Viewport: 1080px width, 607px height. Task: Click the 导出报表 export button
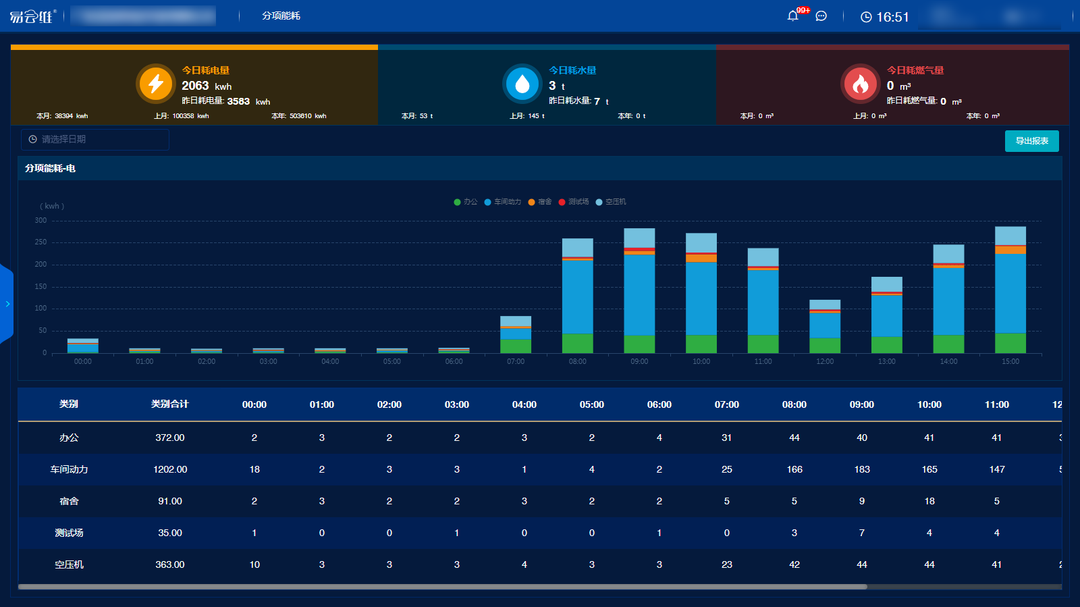1031,141
